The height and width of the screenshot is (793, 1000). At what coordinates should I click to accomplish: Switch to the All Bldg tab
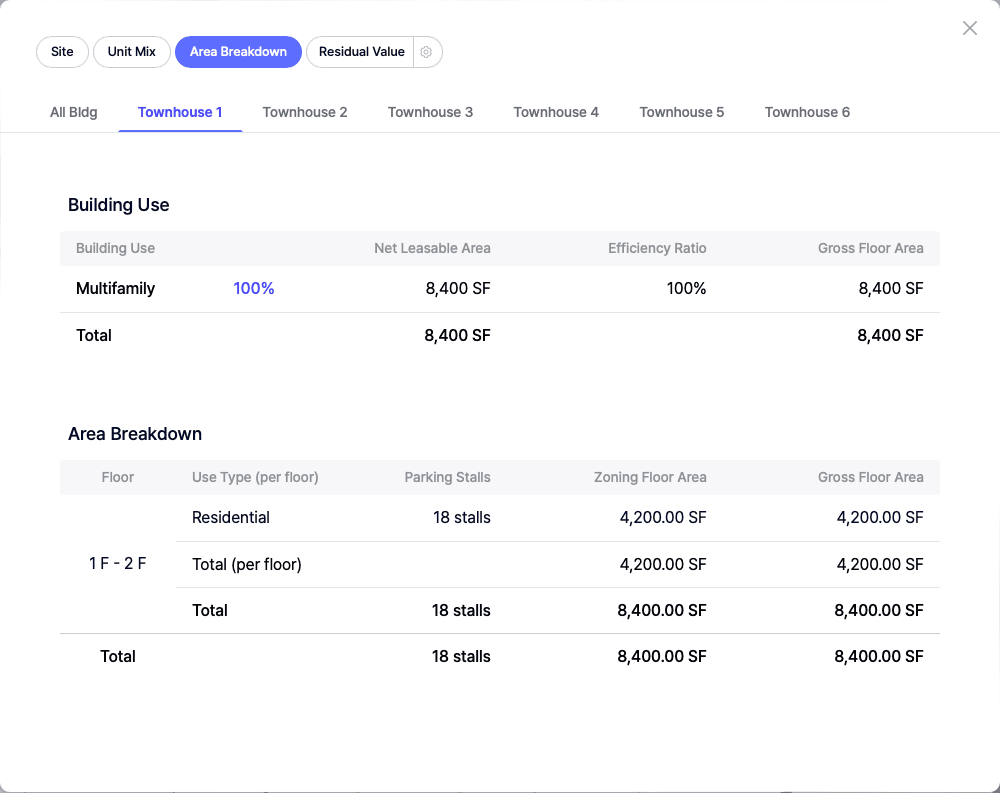pyautogui.click(x=74, y=112)
